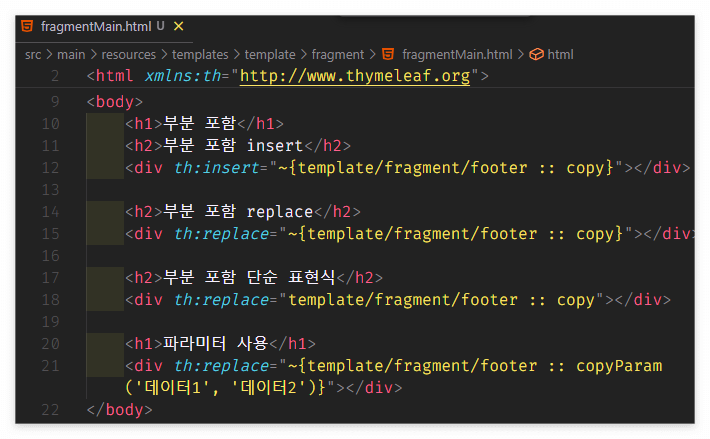The image size is (710, 439).
Task: Close the fragmentMain.html tab
Action: pos(178,27)
